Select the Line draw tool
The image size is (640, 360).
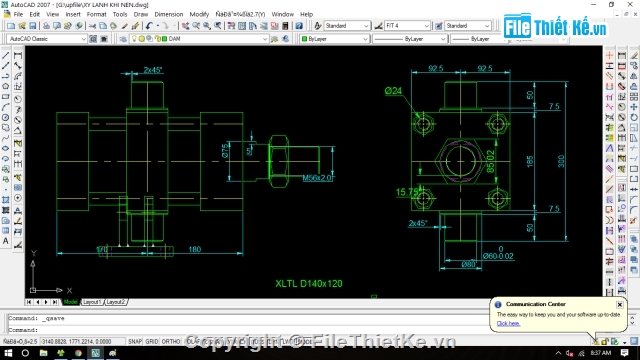(x=6, y=55)
